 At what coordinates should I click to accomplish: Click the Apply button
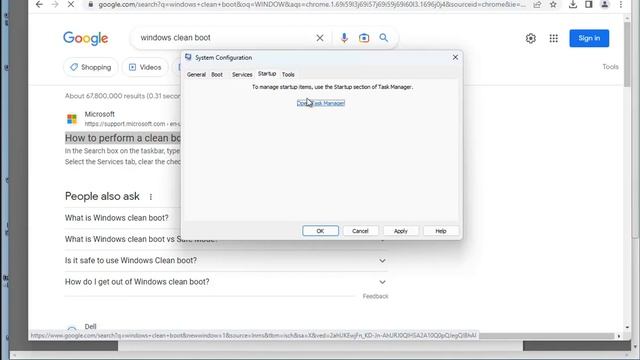pyautogui.click(x=401, y=231)
